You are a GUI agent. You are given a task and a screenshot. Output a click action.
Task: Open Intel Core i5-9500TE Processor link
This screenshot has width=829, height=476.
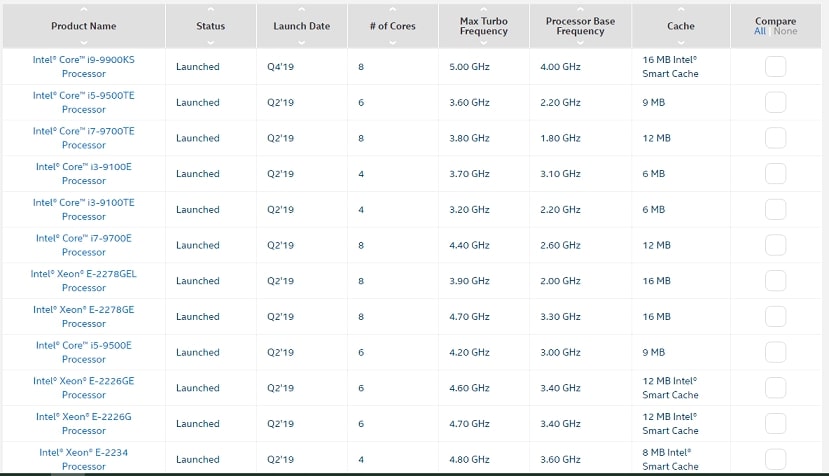pos(83,103)
